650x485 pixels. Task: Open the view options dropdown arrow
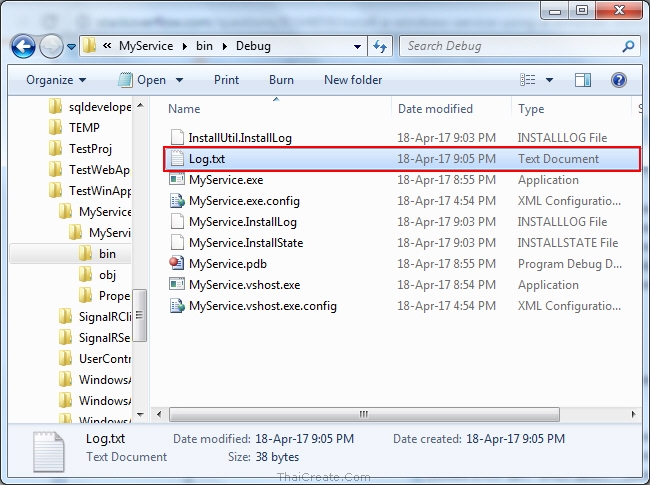click(x=549, y=80)
